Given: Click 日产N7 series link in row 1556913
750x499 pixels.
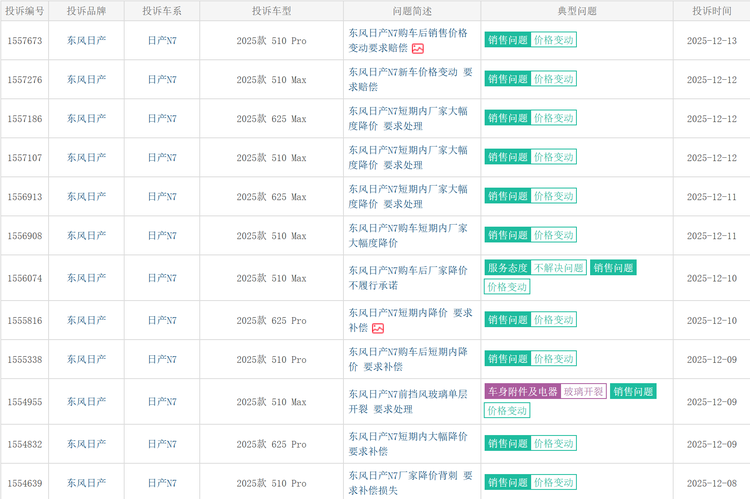Looking at the screenshot, I should [x=161, y=197].
